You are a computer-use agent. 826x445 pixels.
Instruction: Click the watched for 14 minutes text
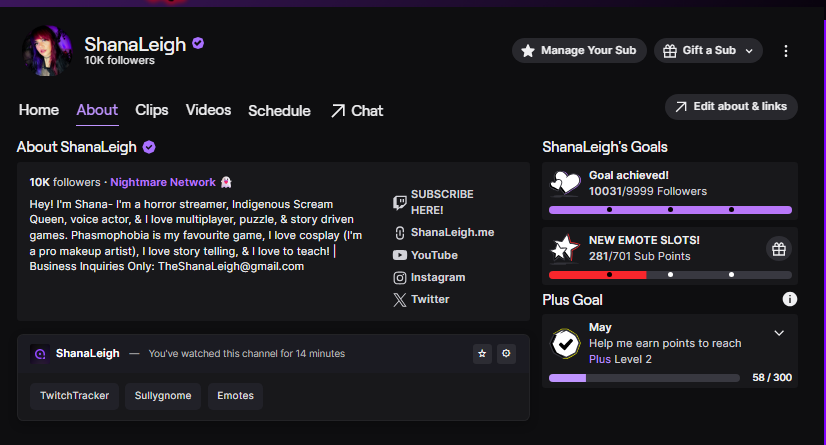tap(247, 354)
